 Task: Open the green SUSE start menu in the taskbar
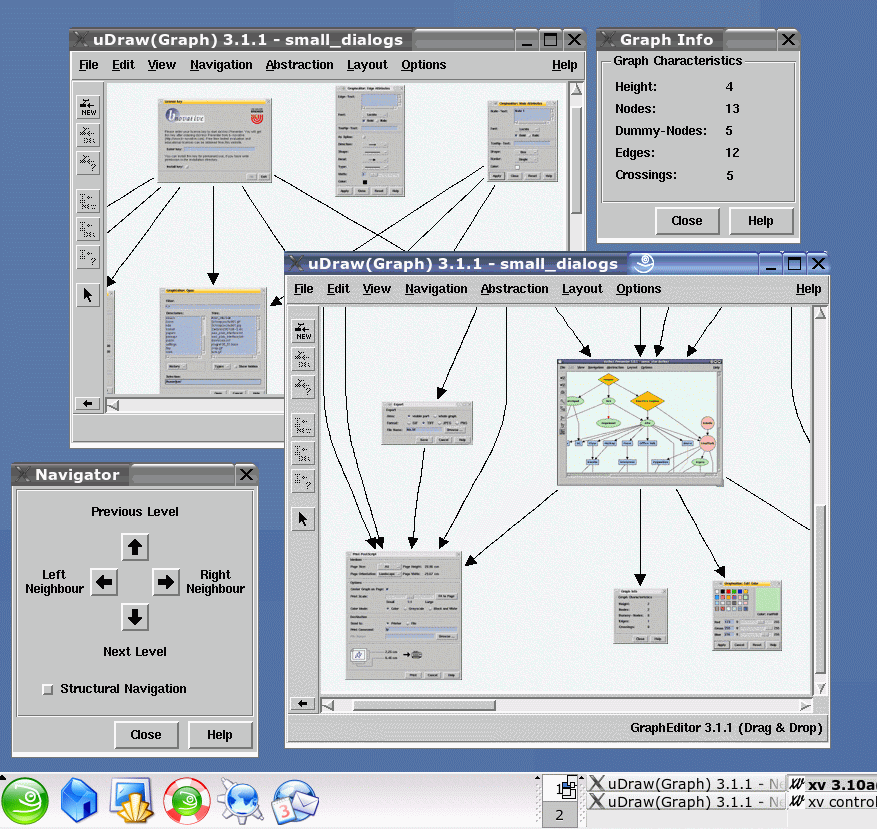(25, 801)
